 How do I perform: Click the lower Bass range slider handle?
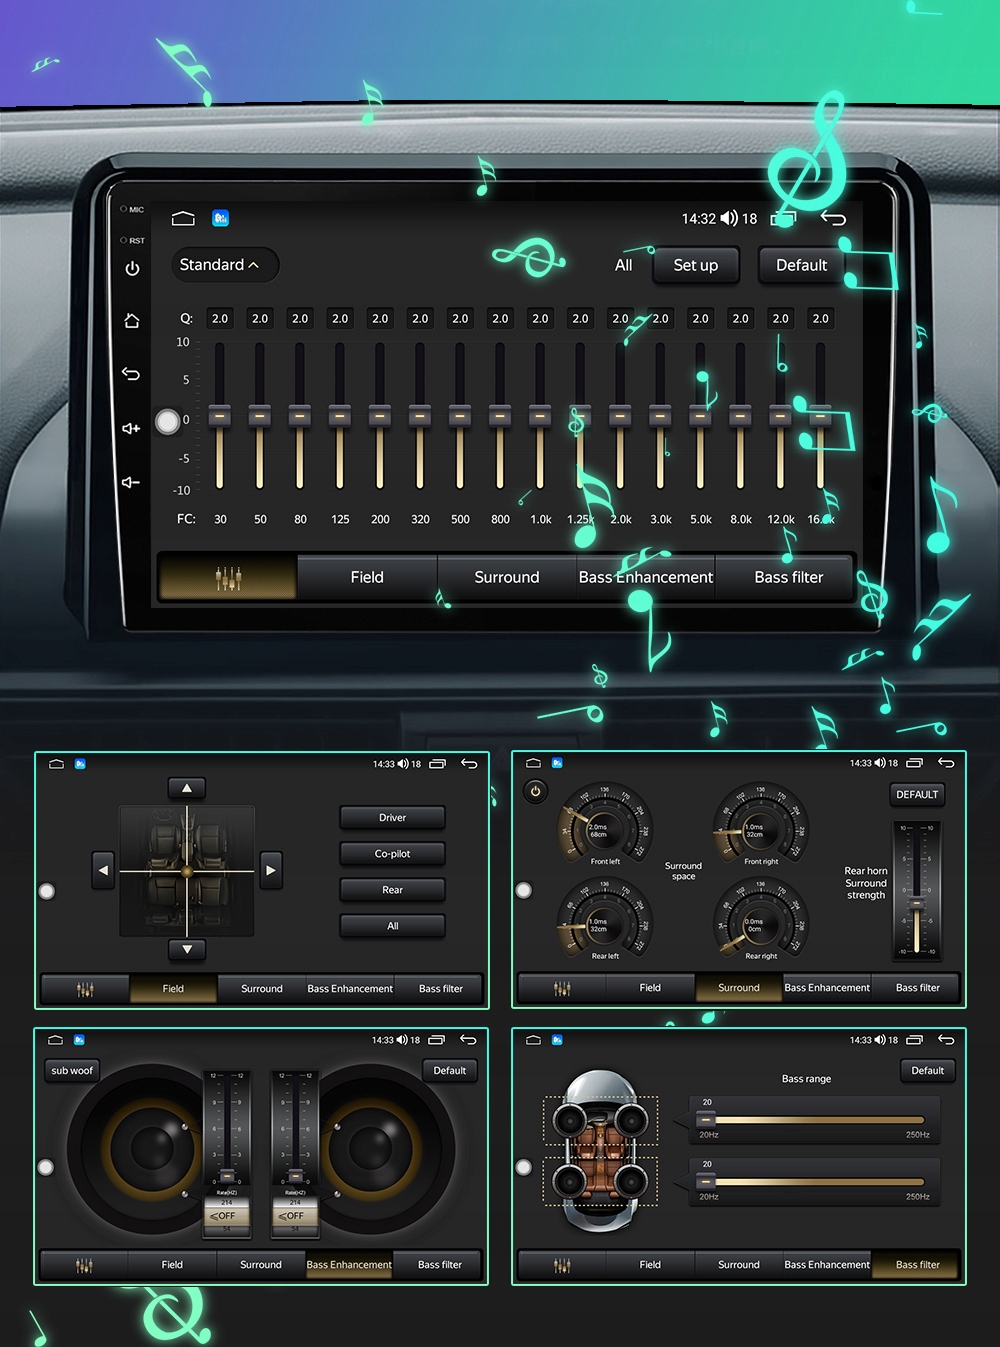point(706,1182)
